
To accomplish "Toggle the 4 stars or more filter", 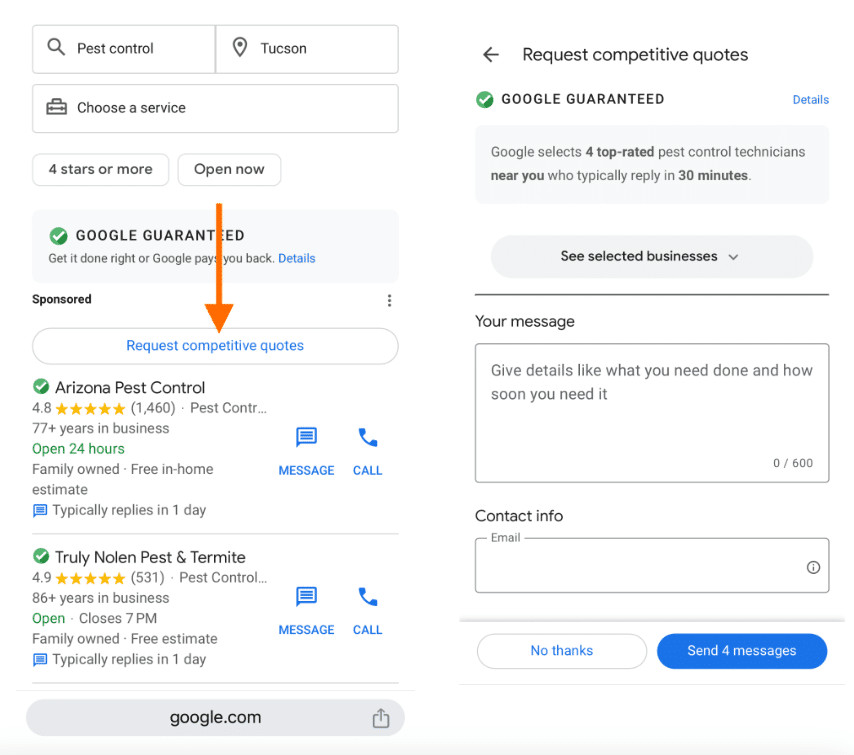I will coord(101,169).
